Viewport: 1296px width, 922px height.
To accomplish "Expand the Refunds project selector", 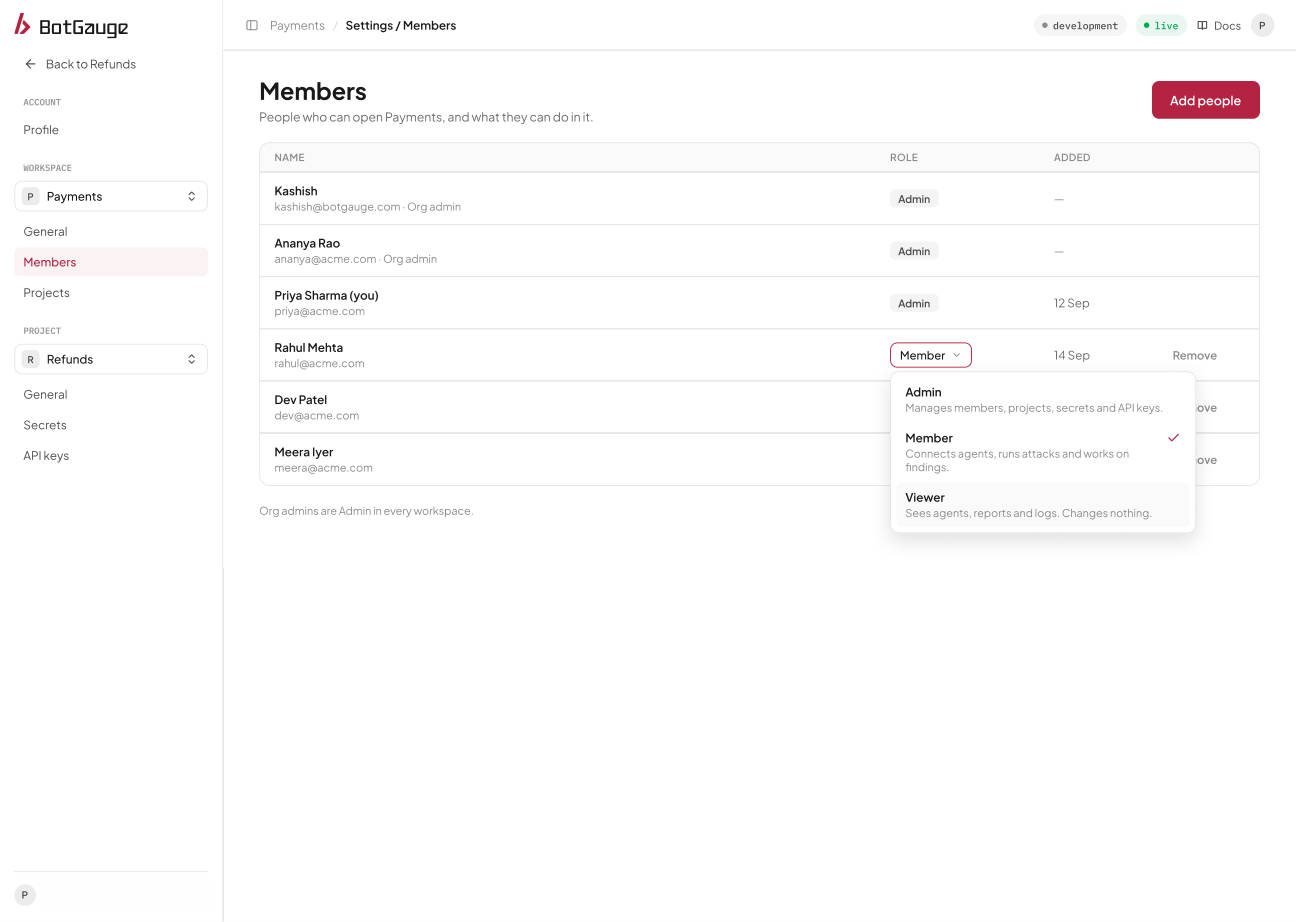I will 111,359.
